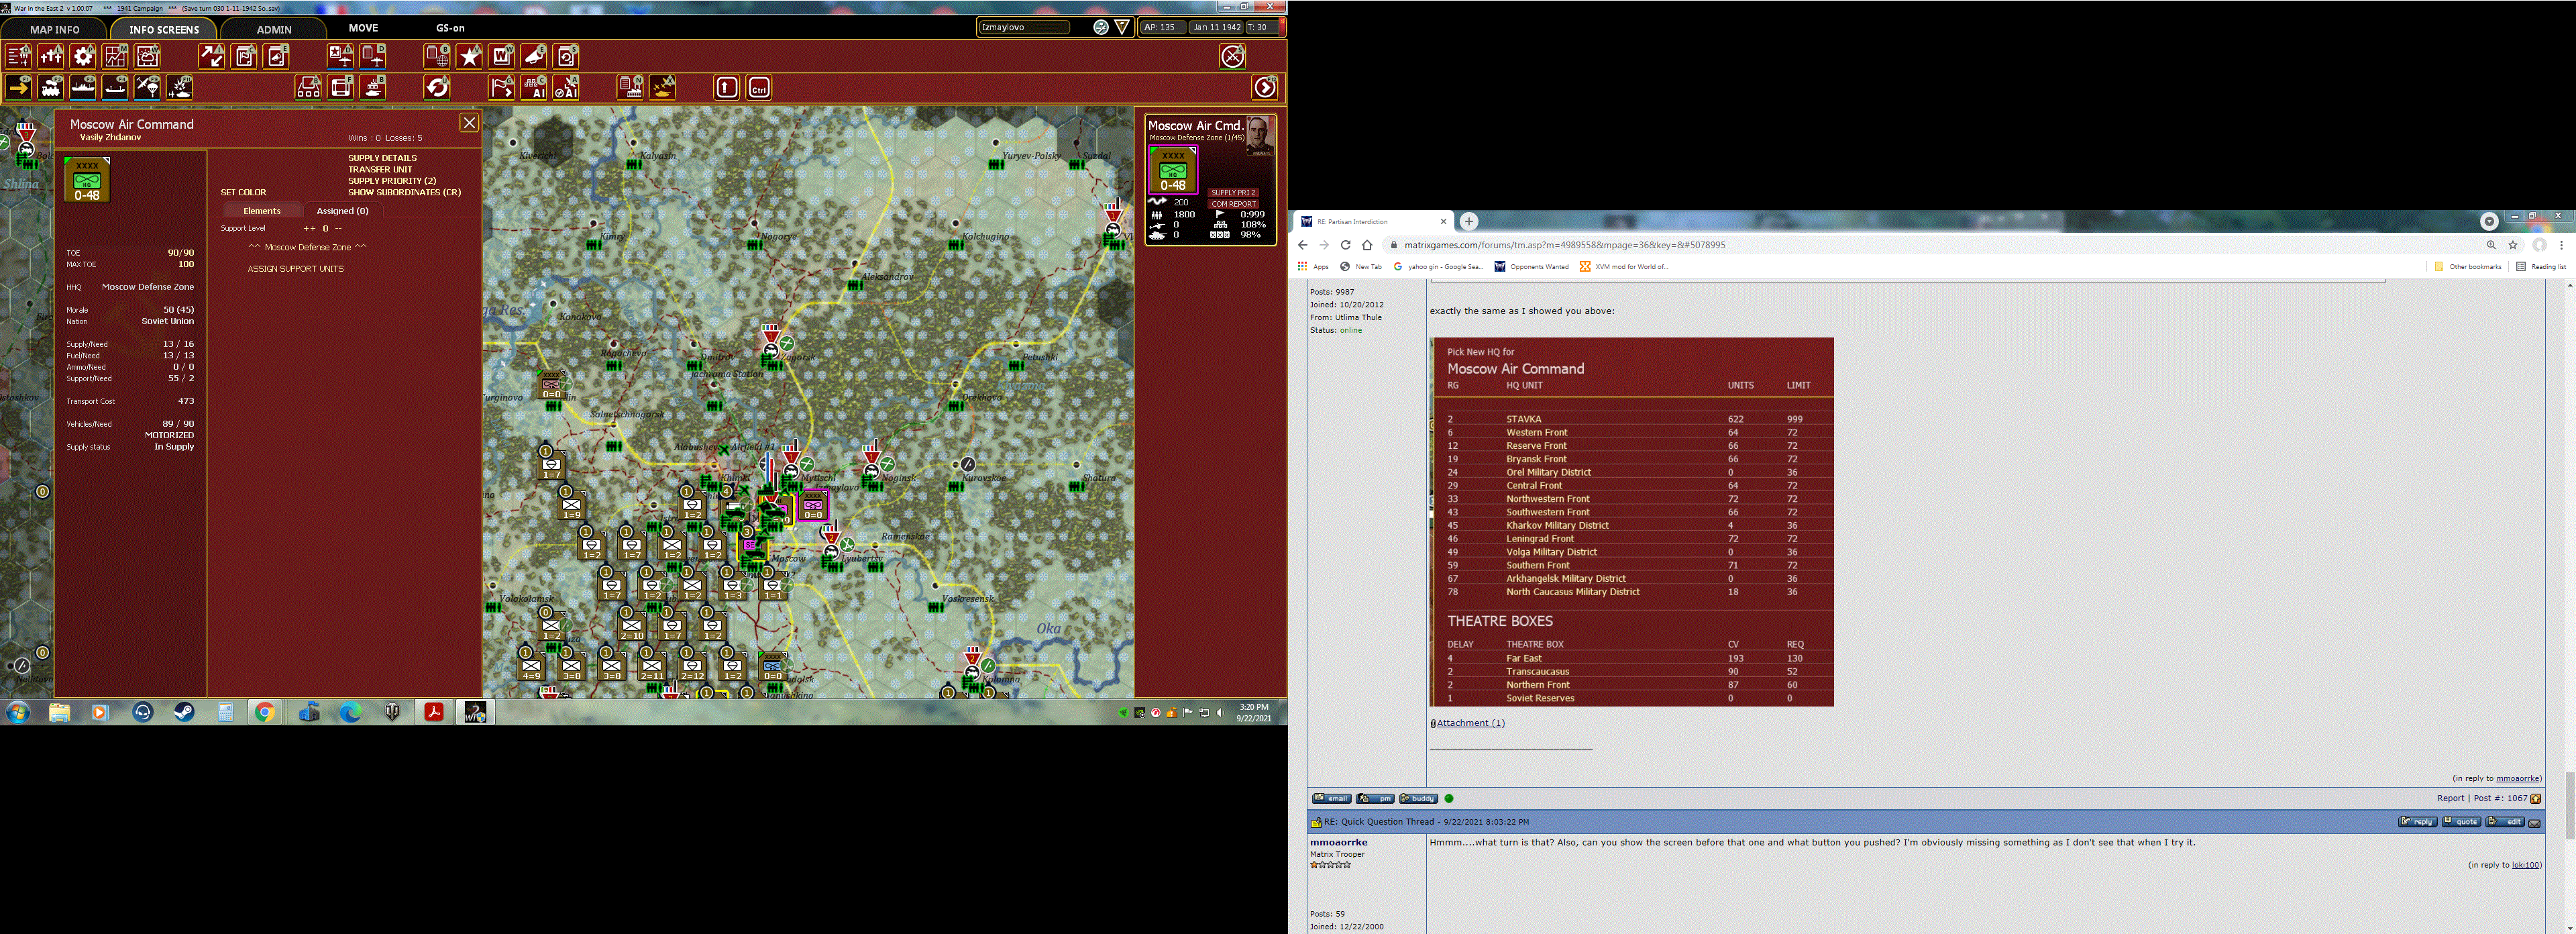2576x934 pixels.
Task: Open the production chart screen icon
Action: pos(115,56)
